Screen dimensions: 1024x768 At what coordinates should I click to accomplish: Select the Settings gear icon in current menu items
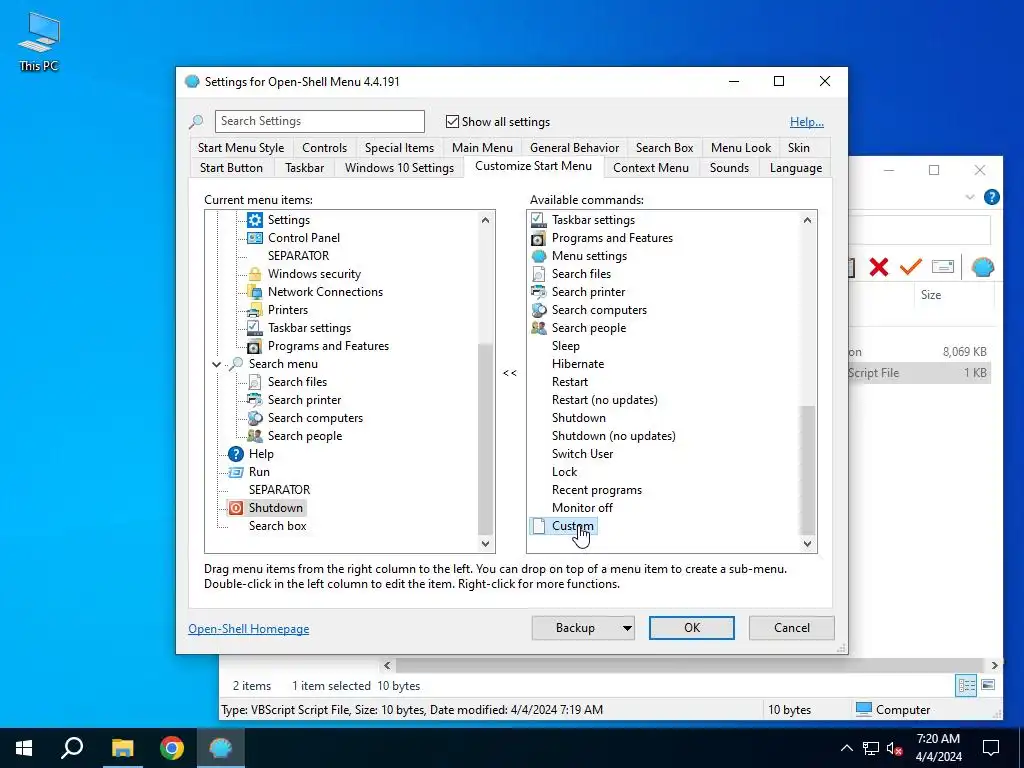point(255,220)
